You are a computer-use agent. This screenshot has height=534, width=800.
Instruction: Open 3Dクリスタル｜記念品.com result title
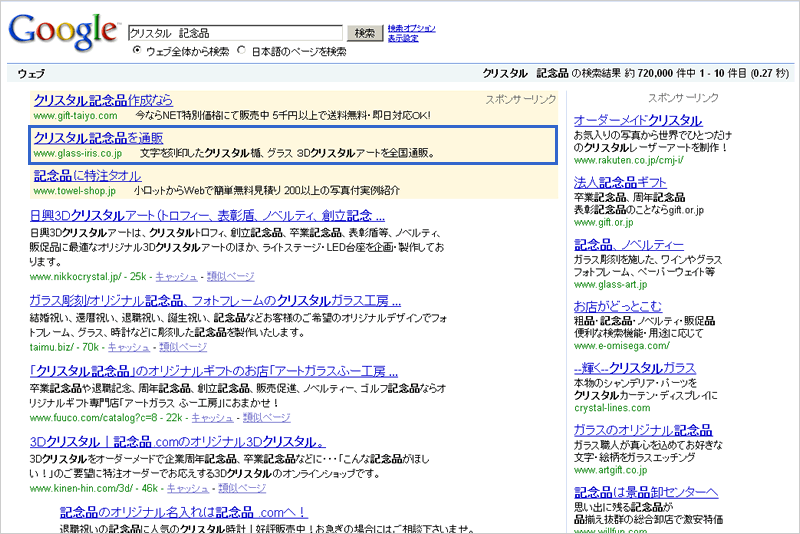(x=177, y=441)
